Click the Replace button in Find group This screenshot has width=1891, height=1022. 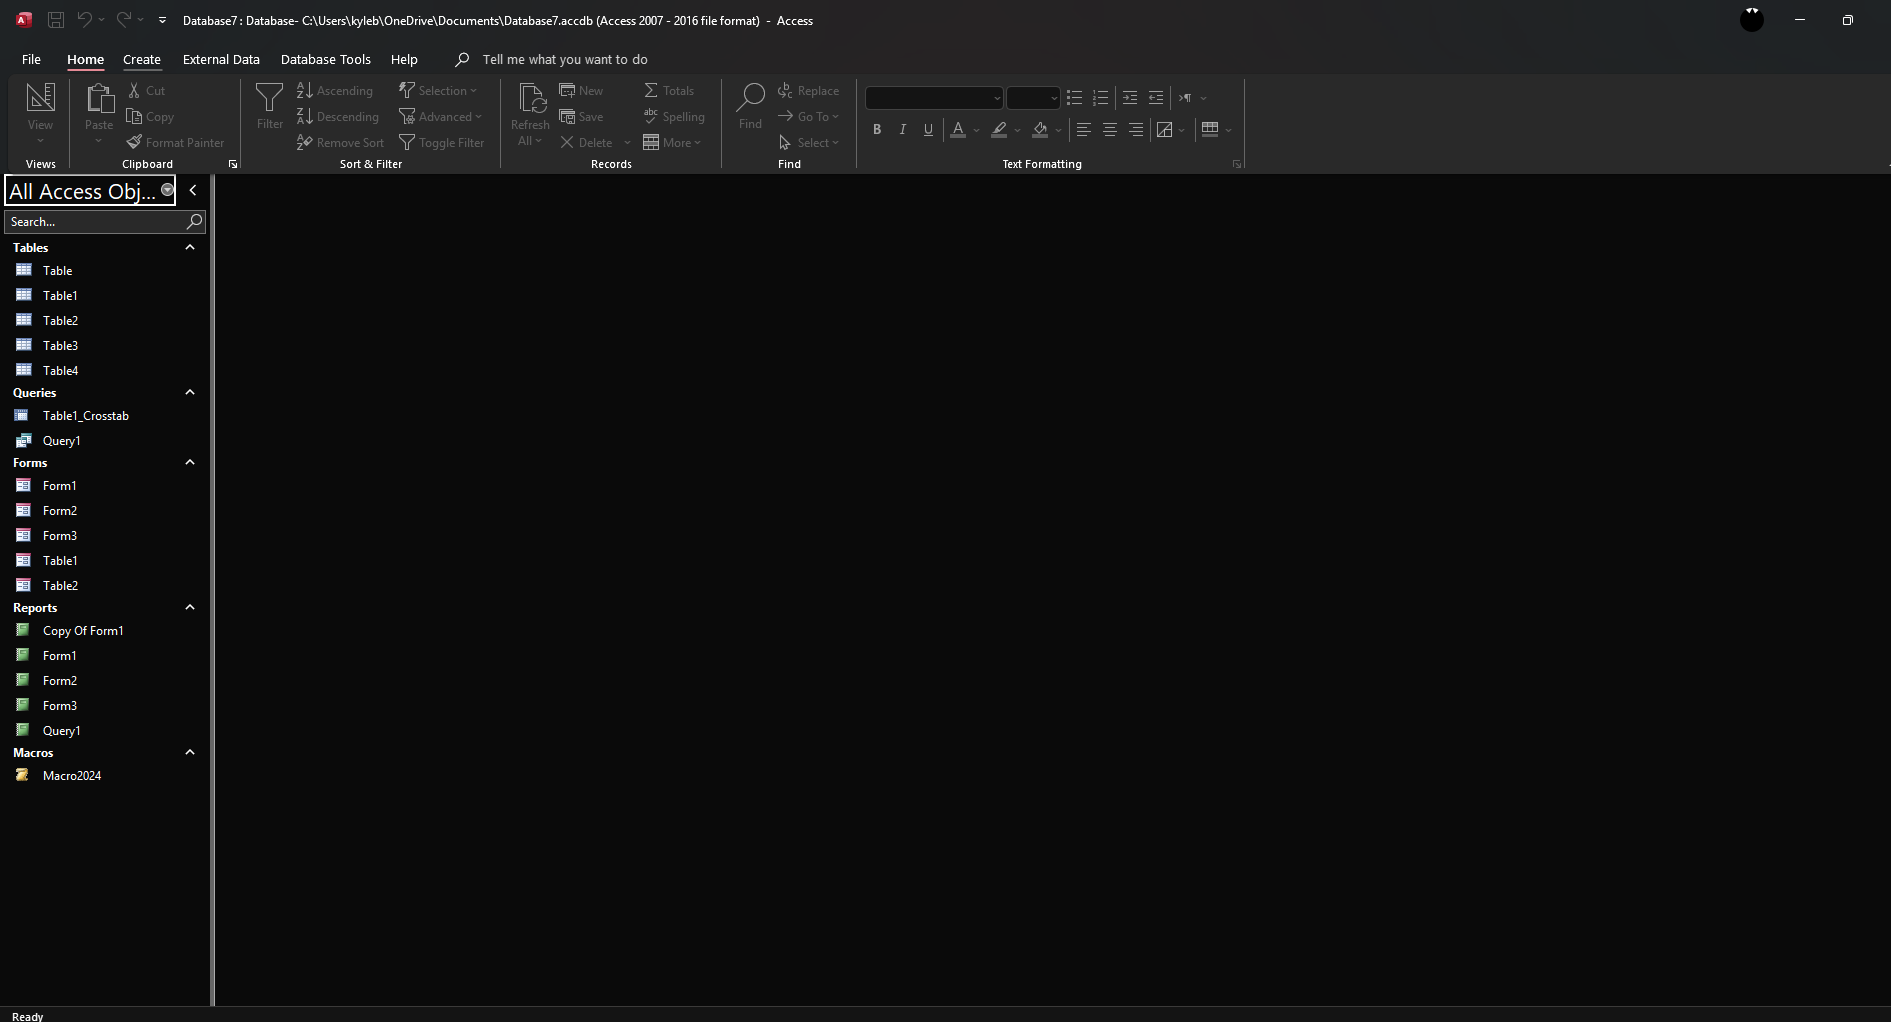tap(808, 91)
